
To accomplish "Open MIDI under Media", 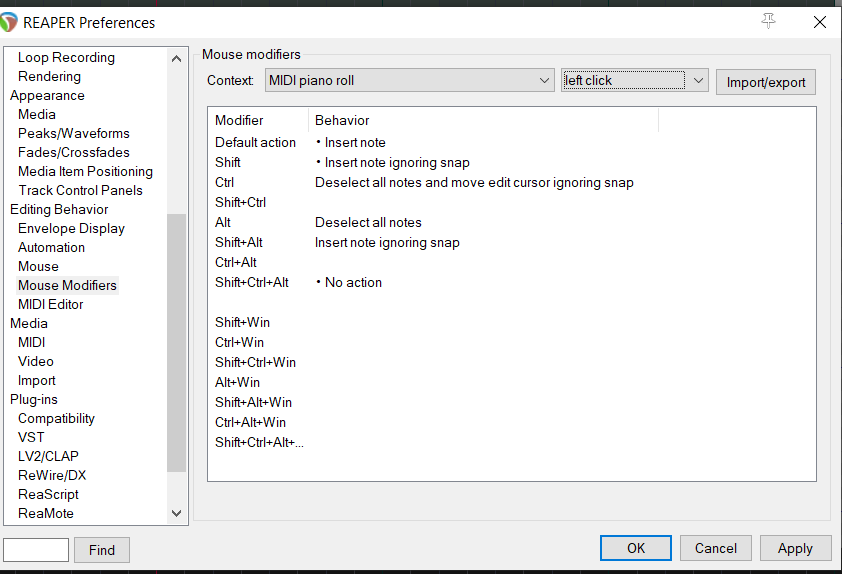I will [x=31, y=343].
